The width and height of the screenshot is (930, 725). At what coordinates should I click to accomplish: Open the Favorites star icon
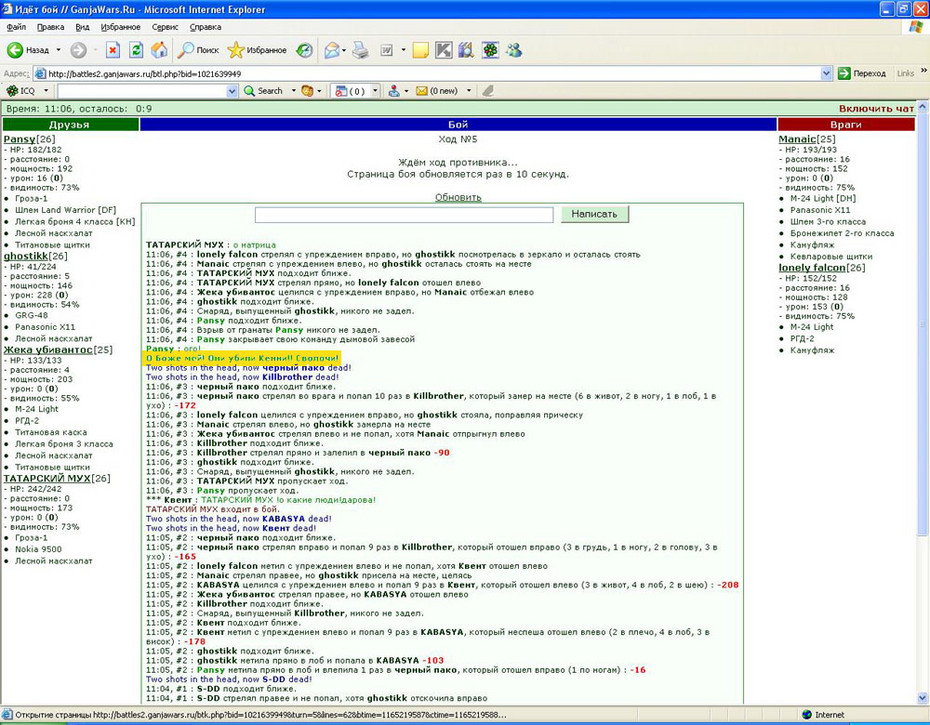[x=235, y=50]
